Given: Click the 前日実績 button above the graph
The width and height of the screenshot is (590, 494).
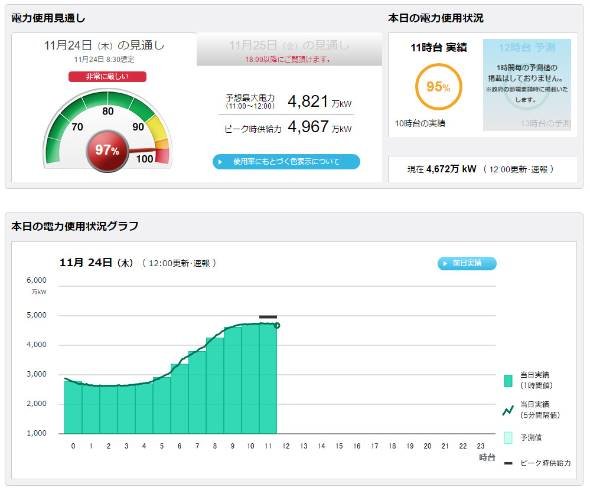Looking at the screenshot, I should (467, 263).
